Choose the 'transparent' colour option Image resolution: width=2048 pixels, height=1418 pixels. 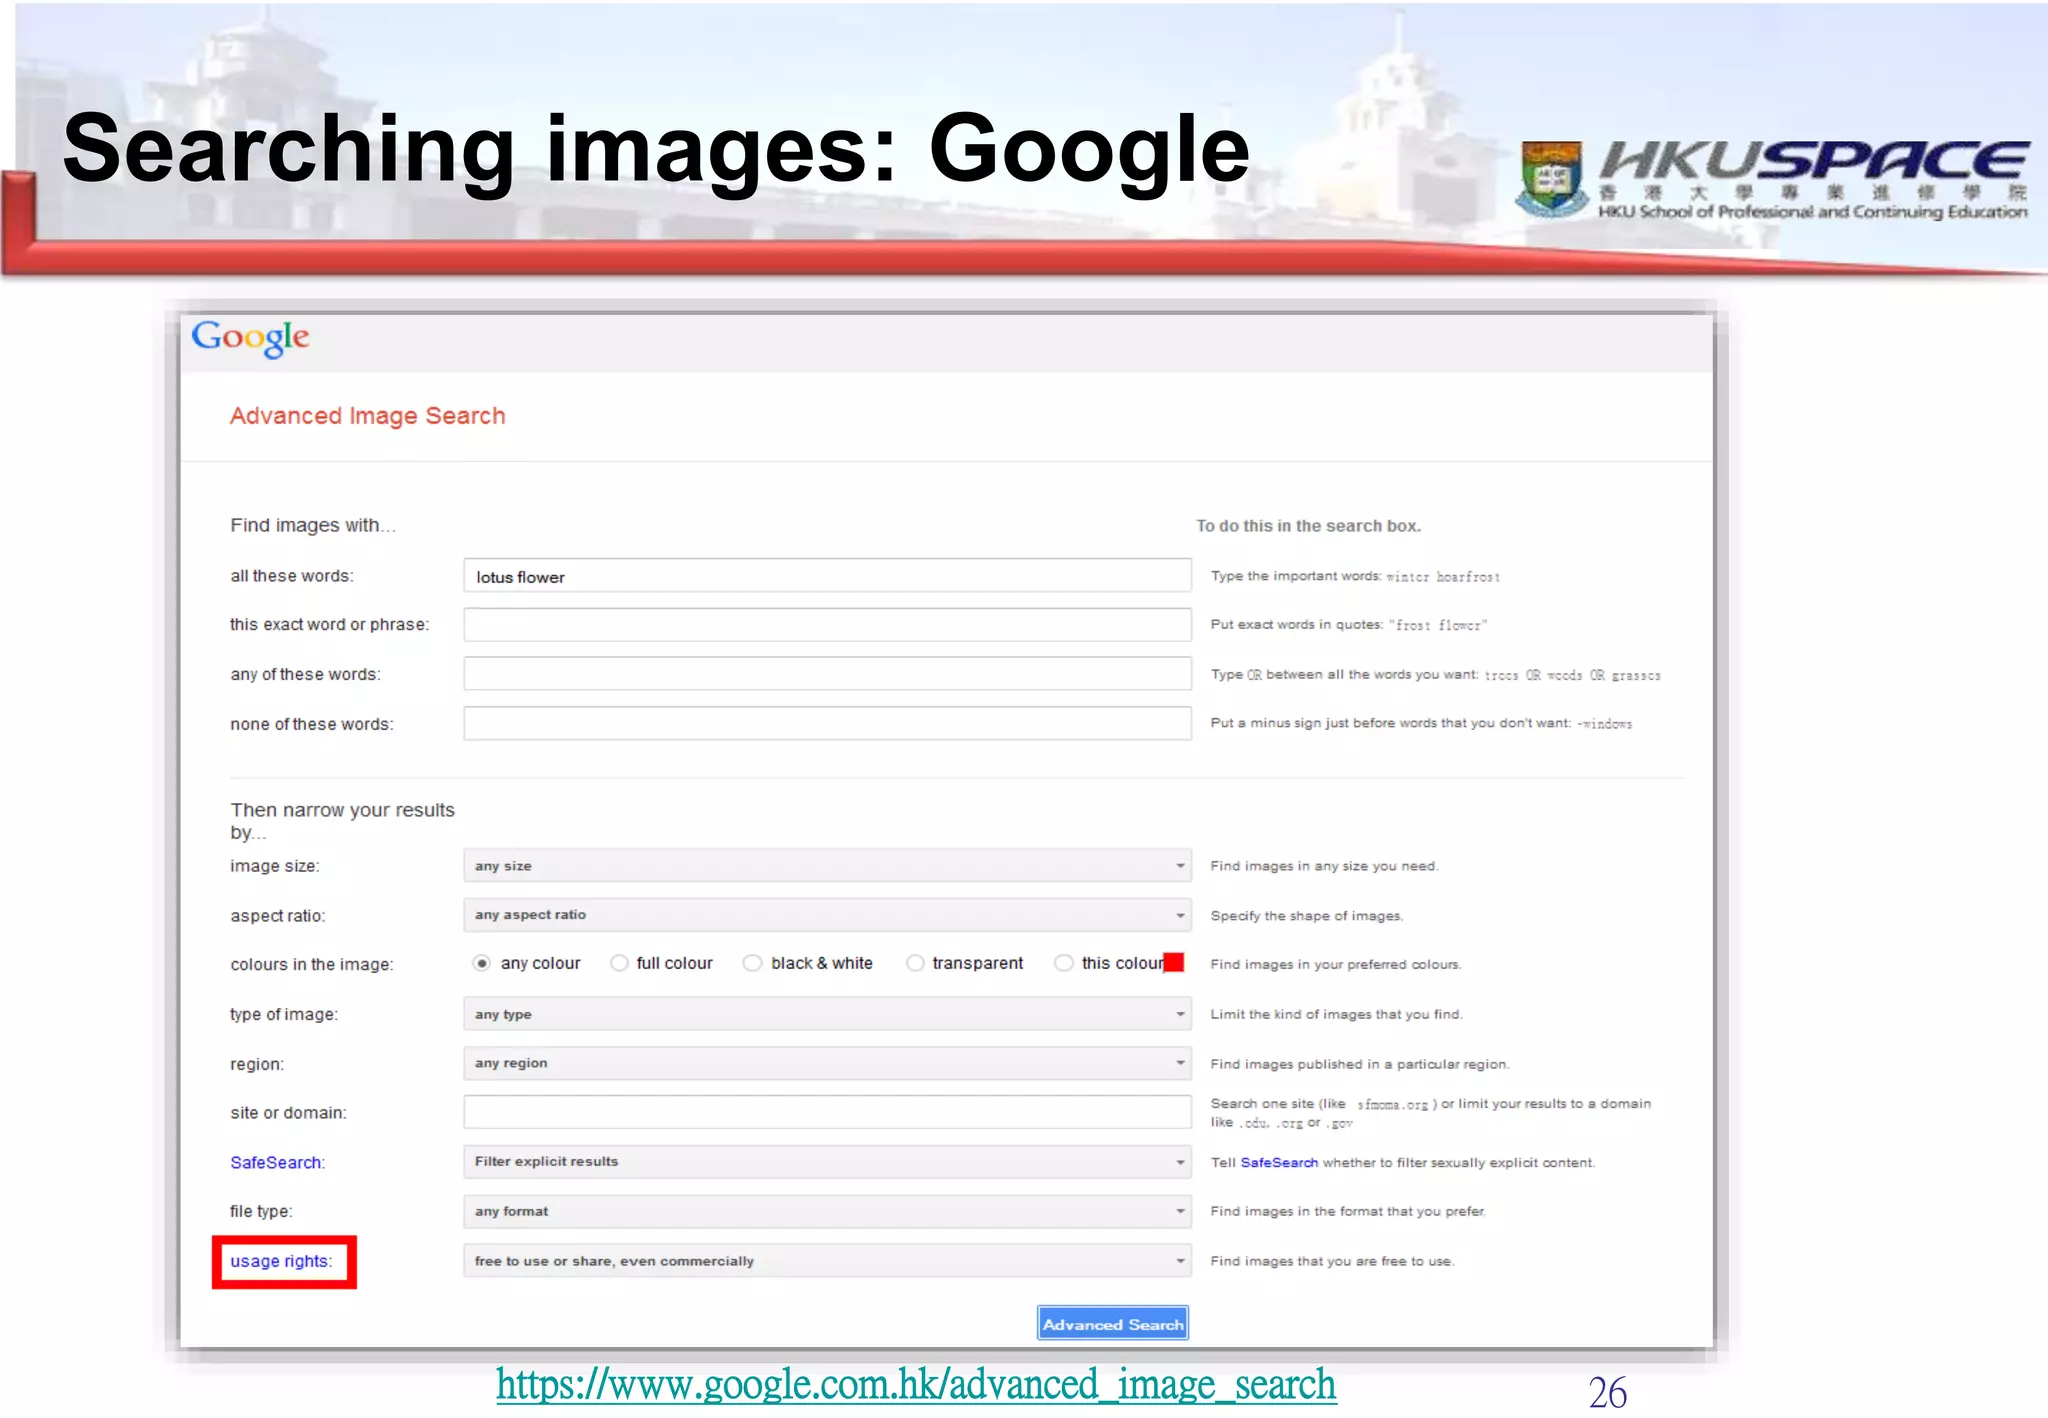click(x=915, y=963)
